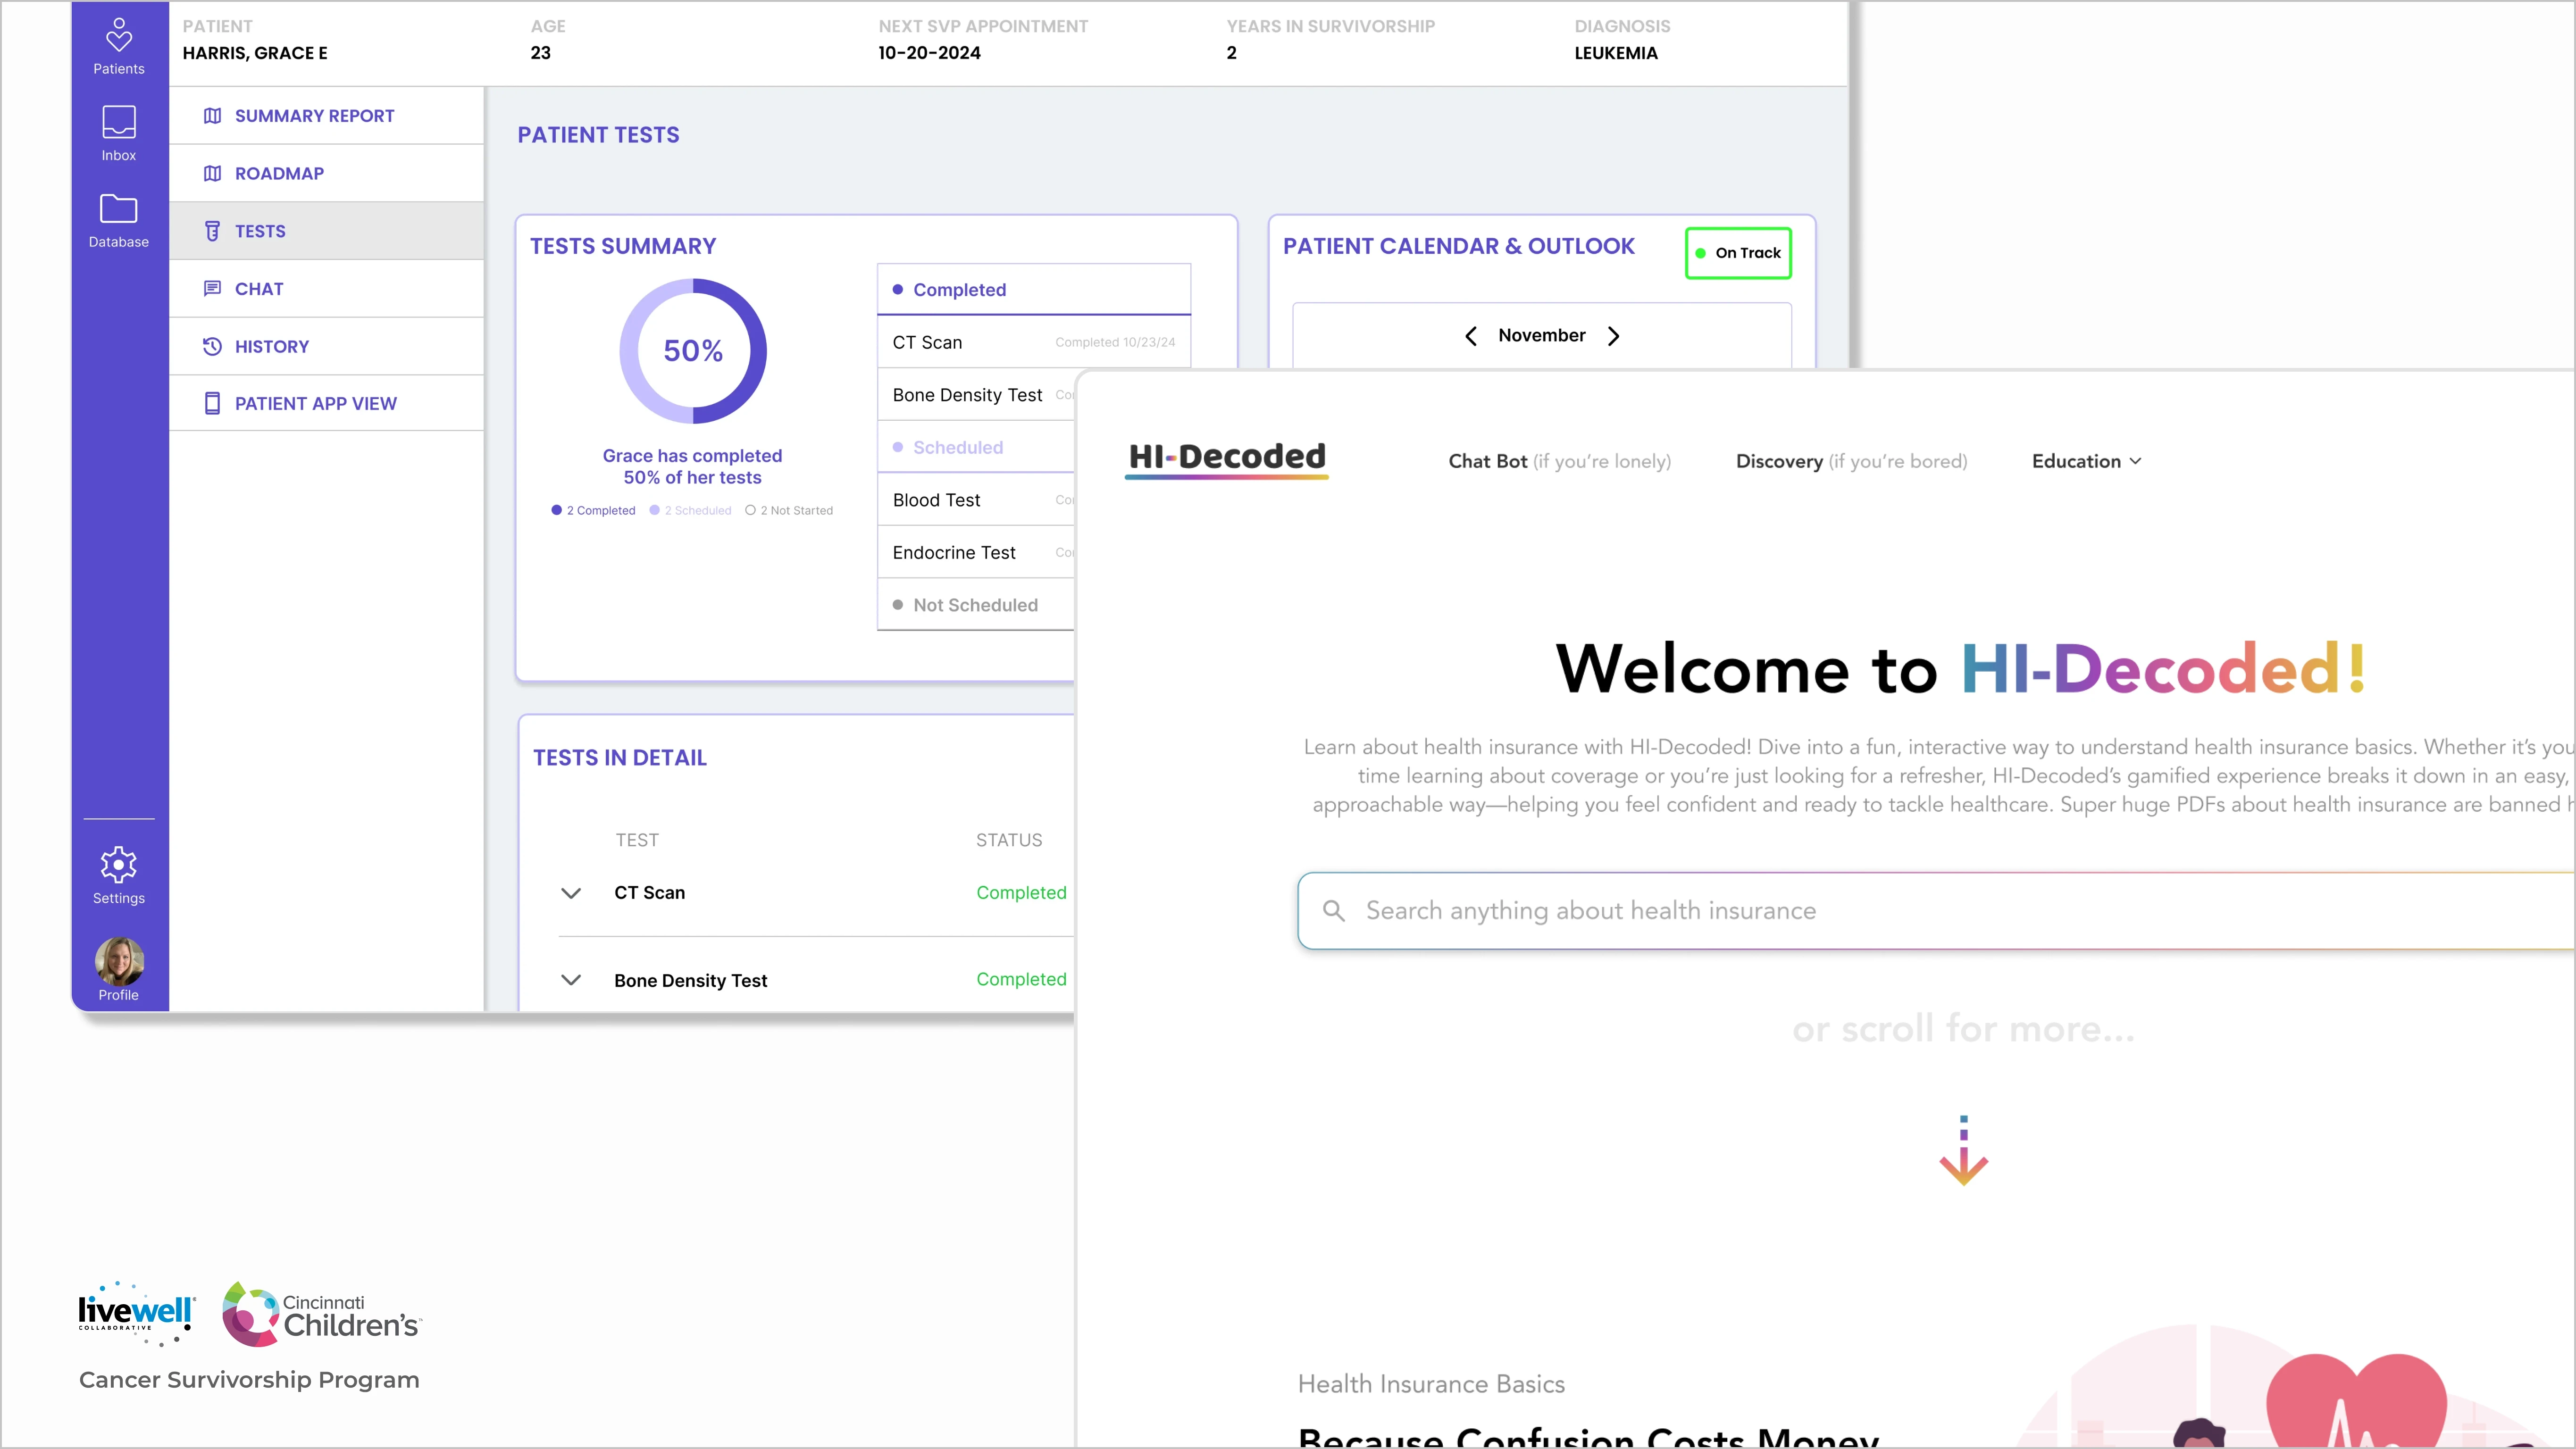The height and width of the screenshot is (1449, 2576).
Task: Expand the CT Scan test row
Action: pyautogui.click(x=571, y=893)
